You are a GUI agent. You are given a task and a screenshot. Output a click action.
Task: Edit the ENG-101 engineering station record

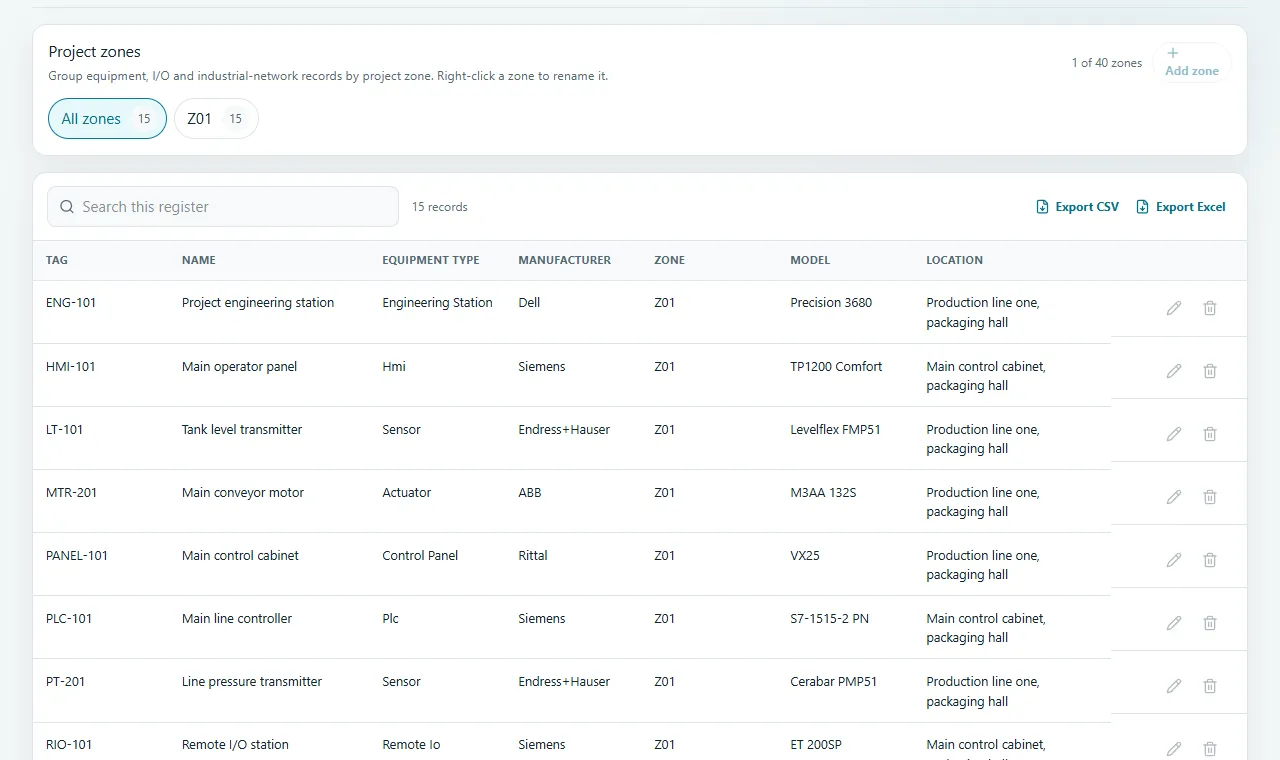click(1174, 308)
